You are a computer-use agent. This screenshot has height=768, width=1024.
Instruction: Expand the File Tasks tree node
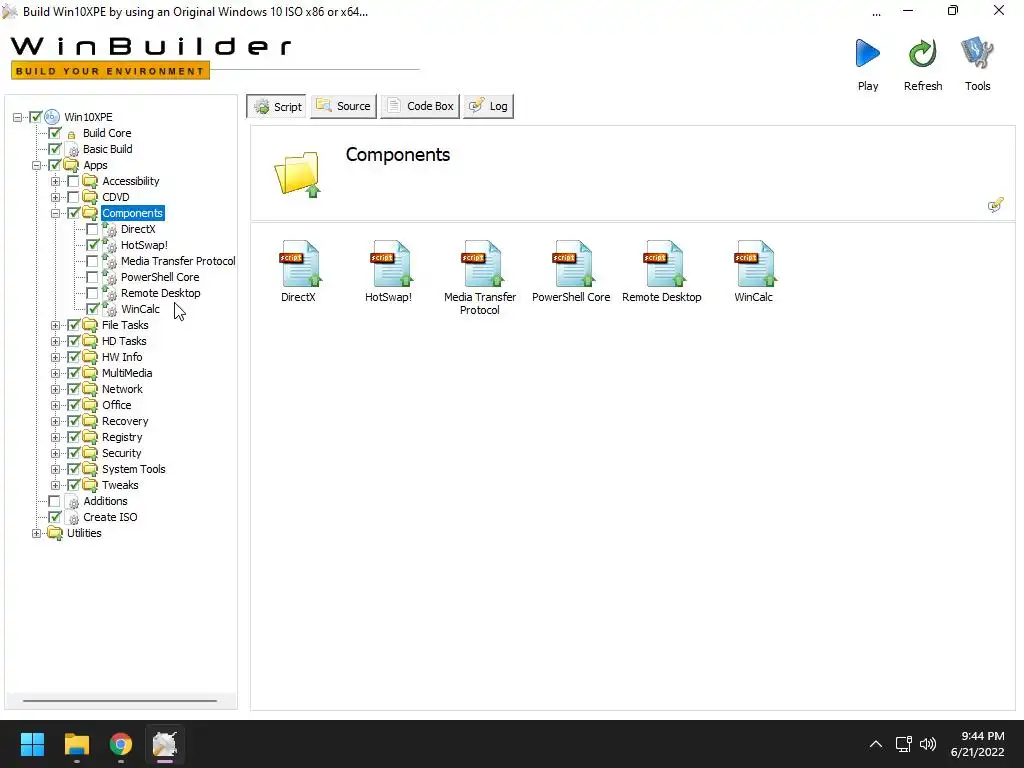[56, 325]
